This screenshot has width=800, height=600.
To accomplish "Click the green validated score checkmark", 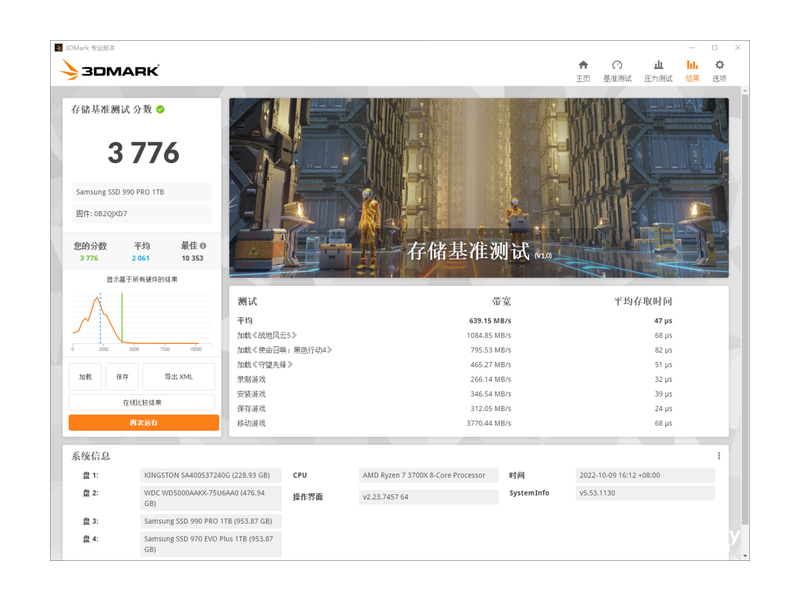I will [x=160, y=109].
